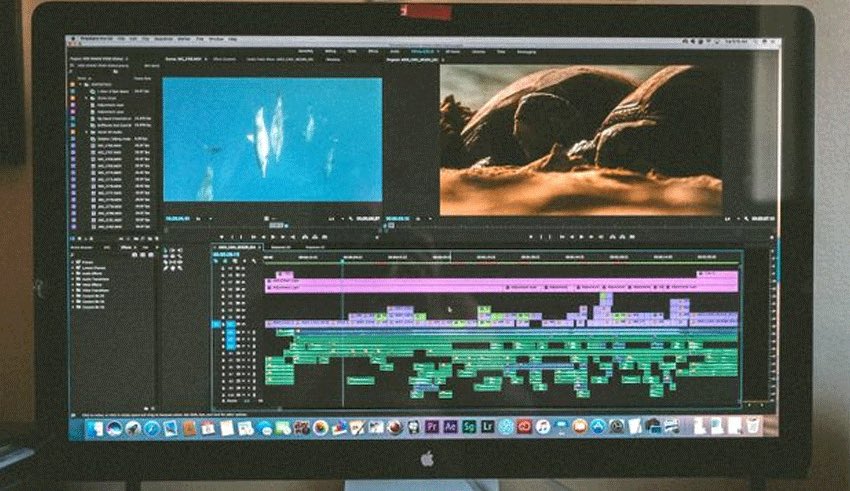Switch to the Editing workspace tab
The height and width of the screenshot is (491, 850).
[x=330, y=51]
